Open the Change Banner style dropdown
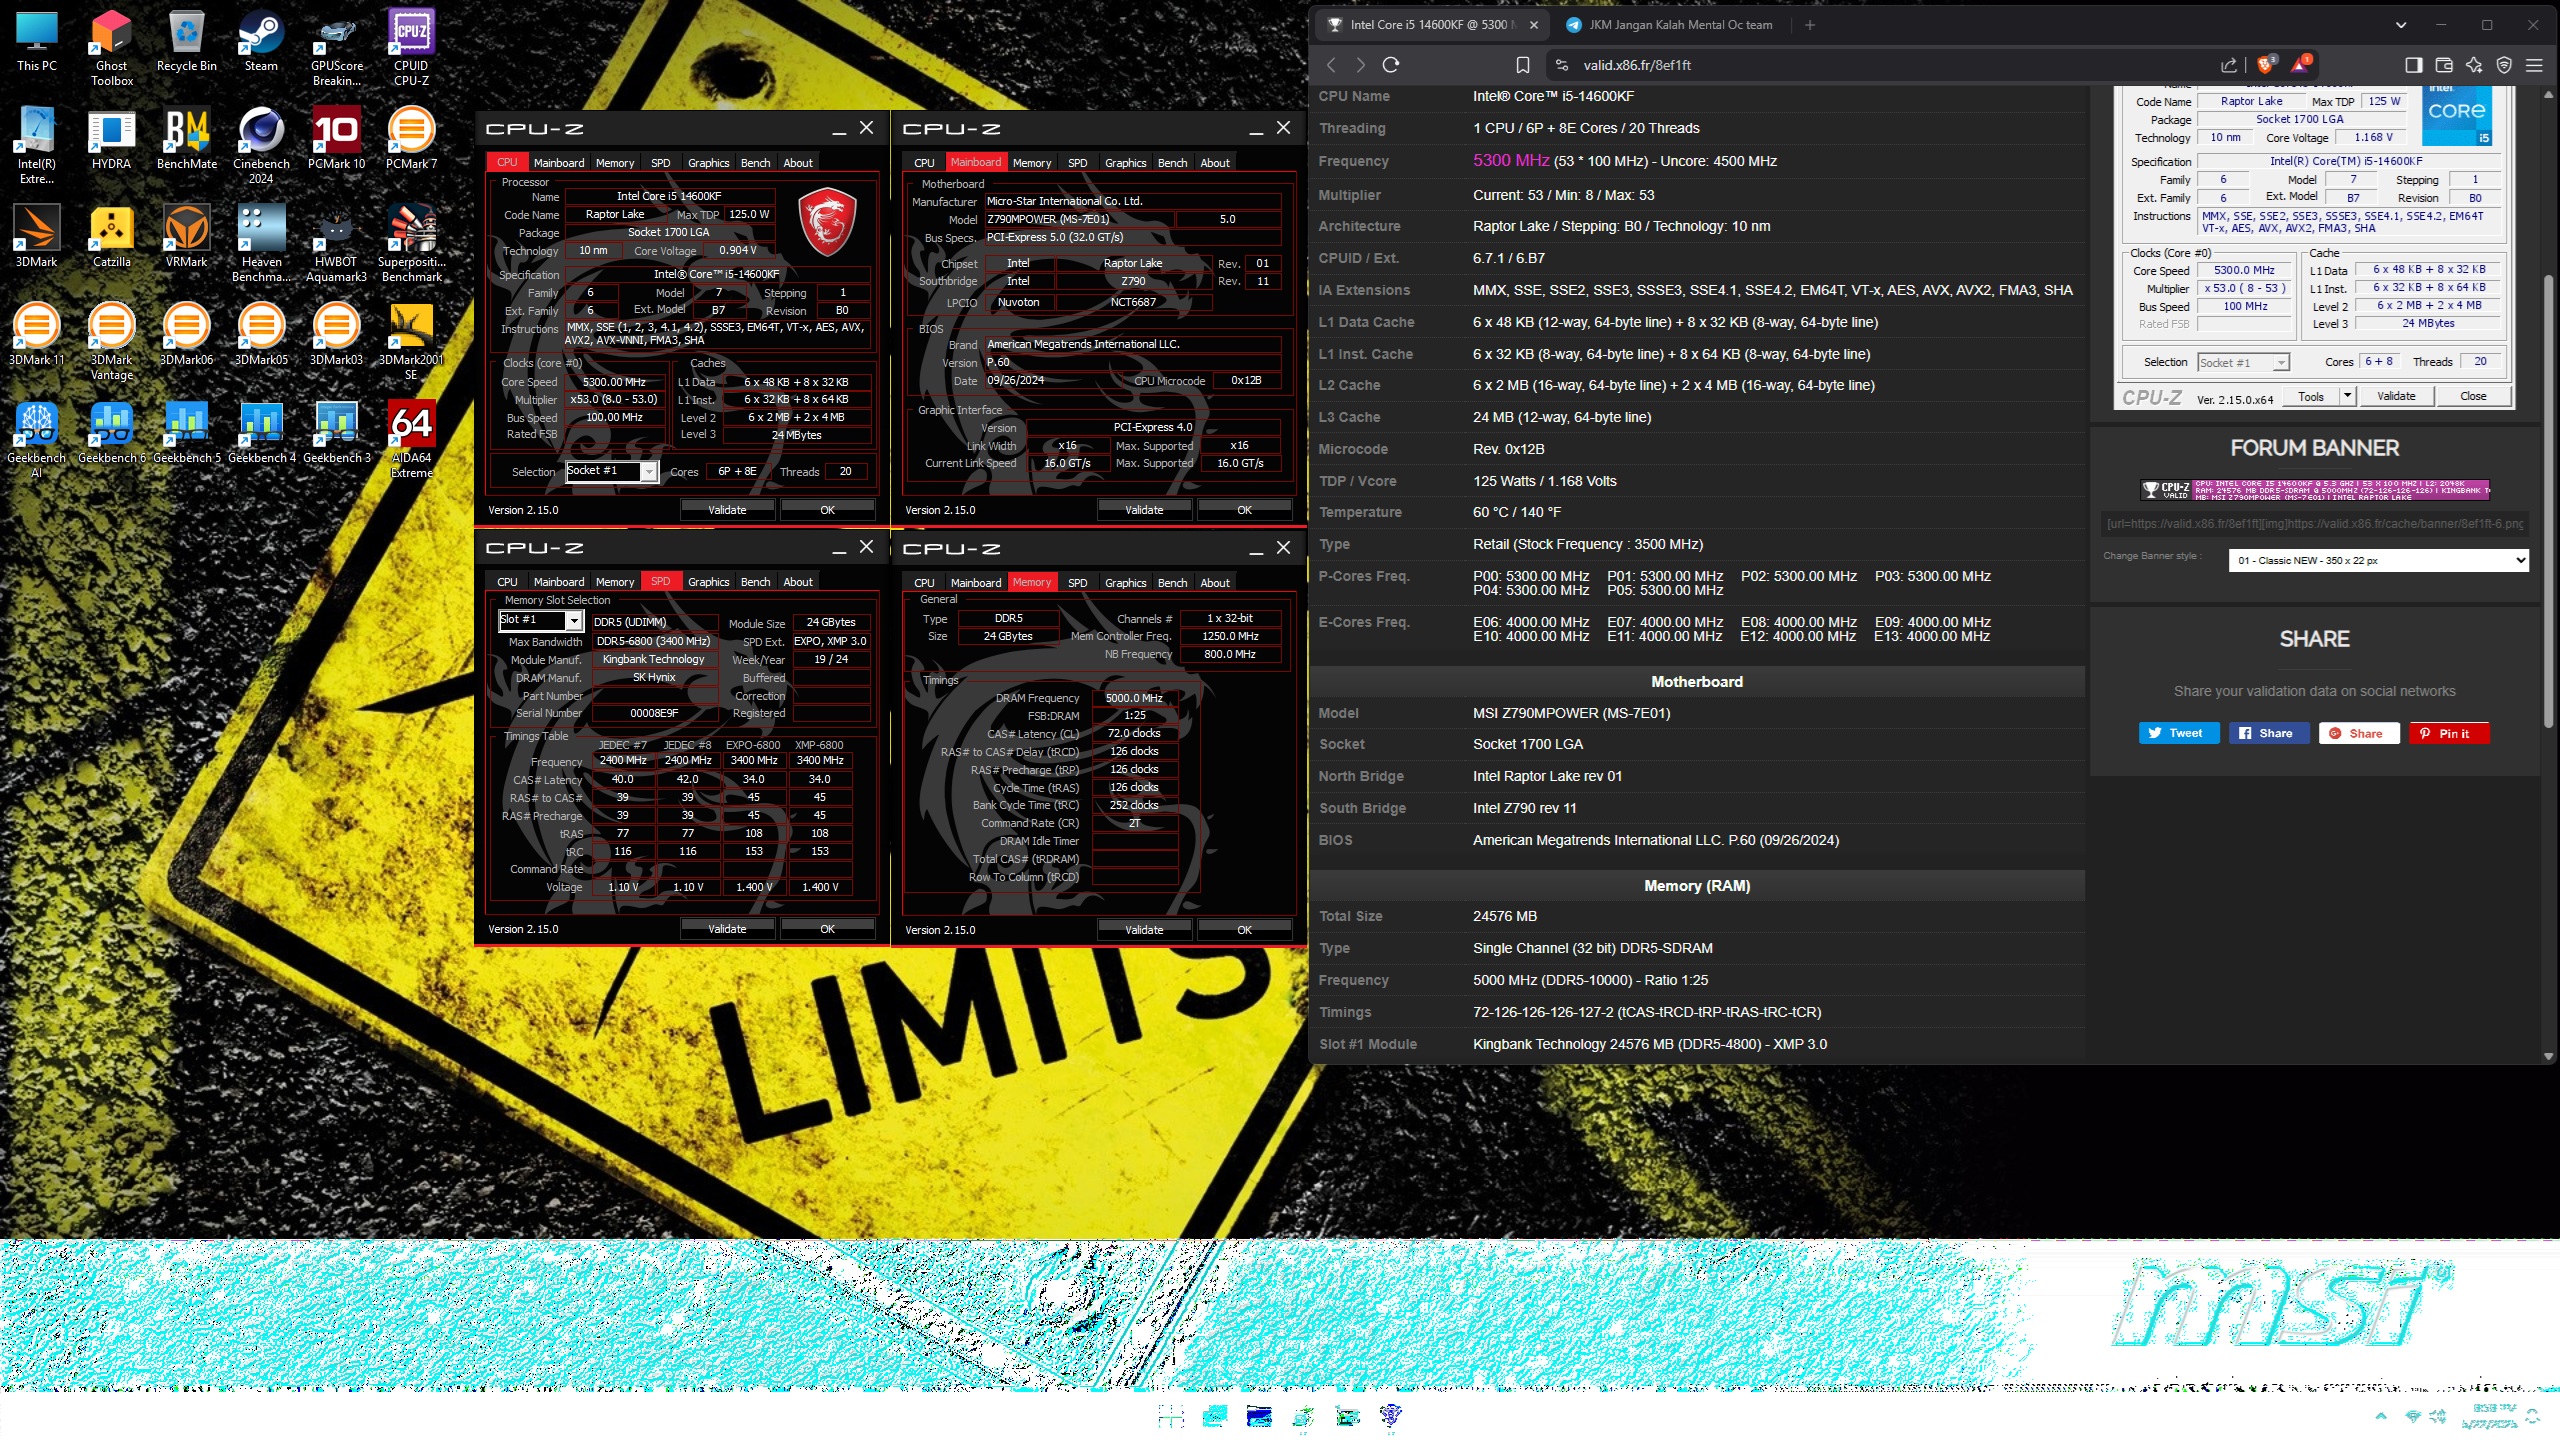The width and height of the screenshot is (2560, 1440). (x=2378, y=560)
